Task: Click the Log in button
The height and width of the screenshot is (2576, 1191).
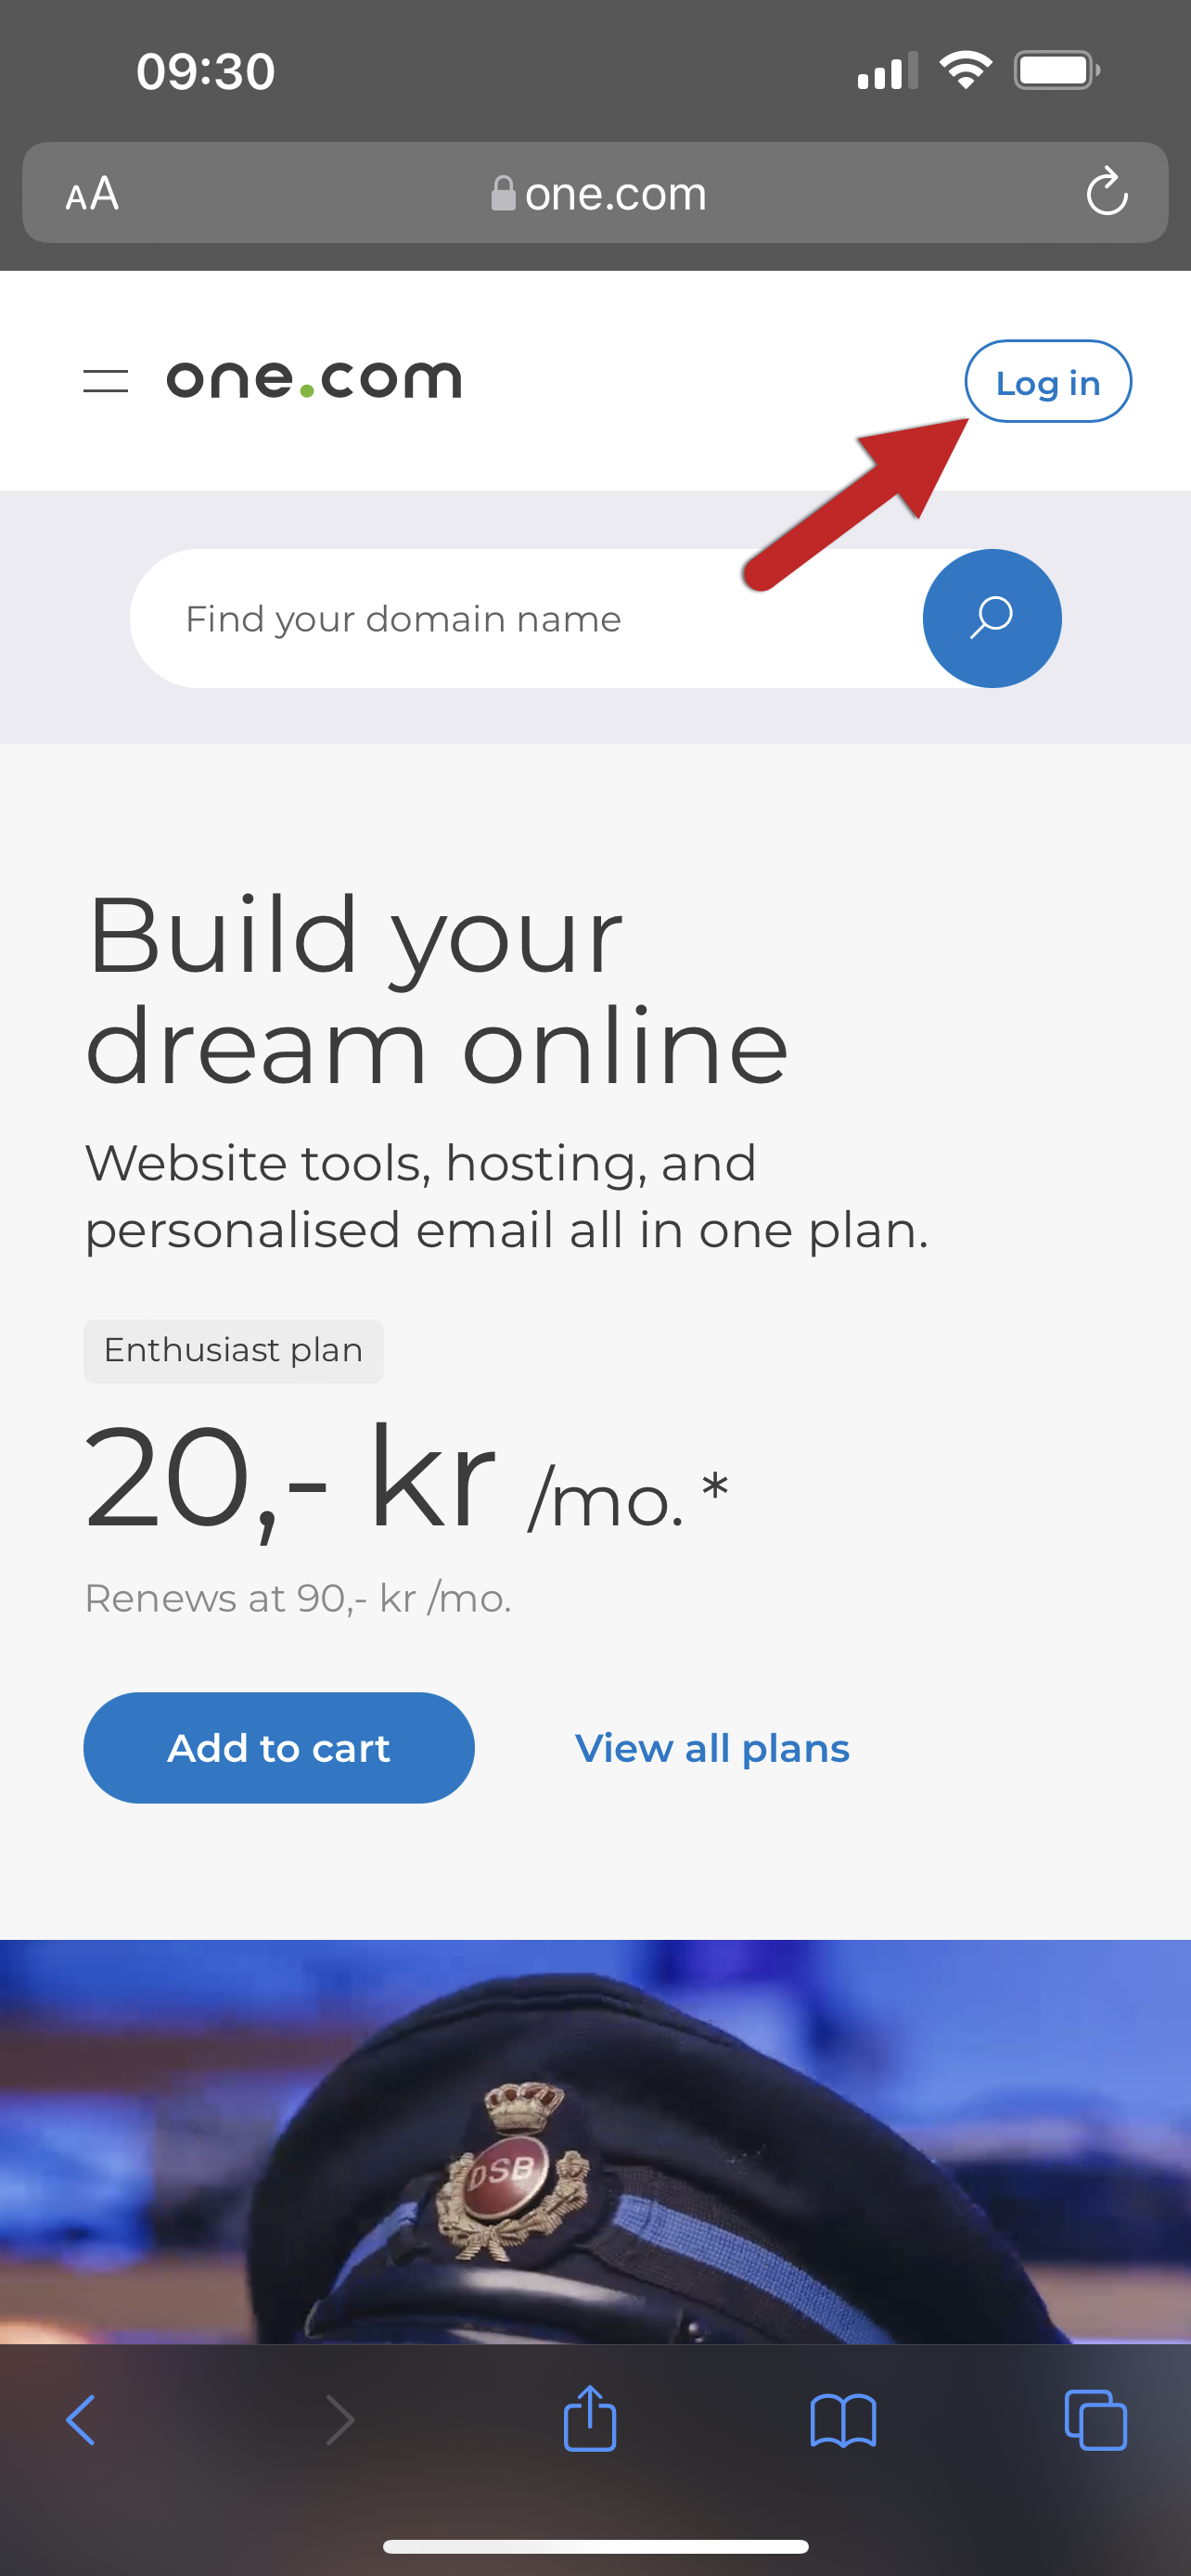Action: coord(1047,382)
